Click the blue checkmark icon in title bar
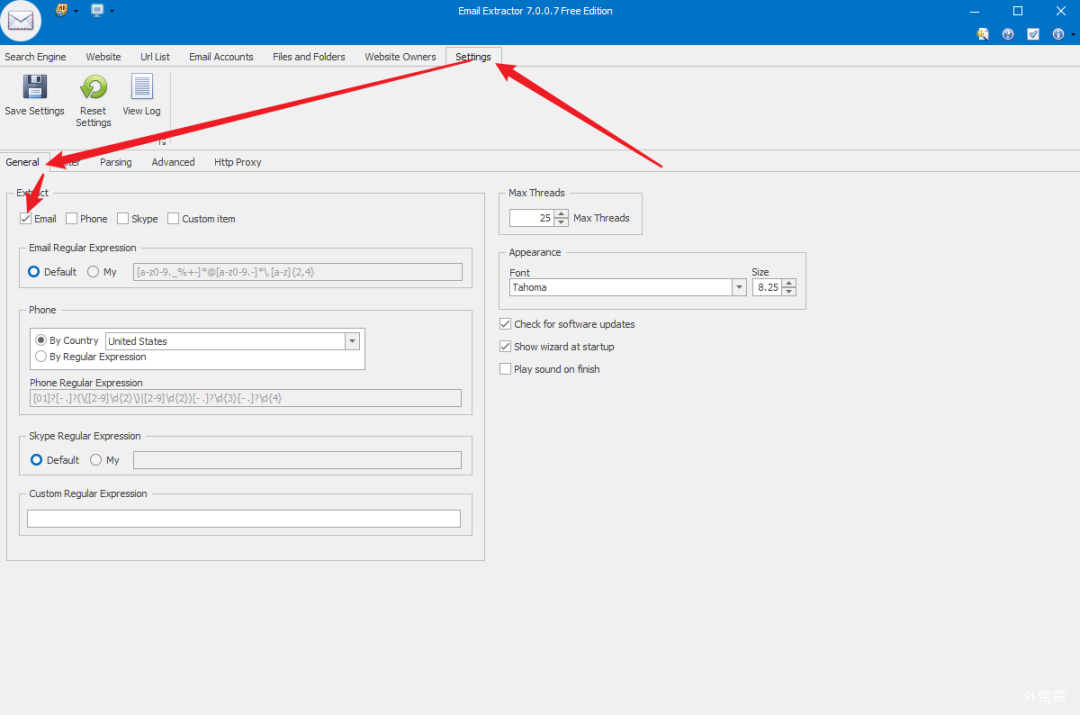The image size is (1080, 715). pyautogui.click(x=1033, y=34)
